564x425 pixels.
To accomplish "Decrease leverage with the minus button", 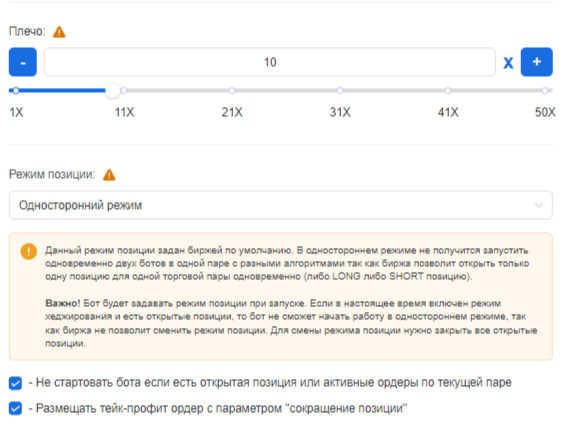I will click(x=23, y=62).
